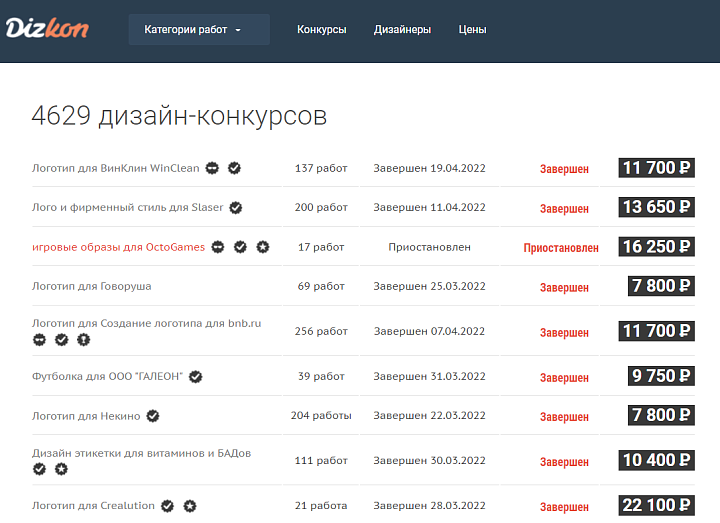Go to the Дизайнеры page

[x=402, y=30]
